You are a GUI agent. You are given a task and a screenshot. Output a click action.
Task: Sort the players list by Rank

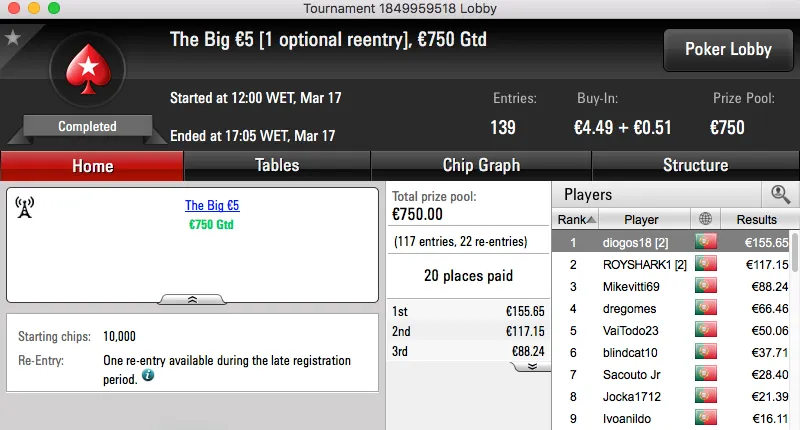tap(576, 219)
